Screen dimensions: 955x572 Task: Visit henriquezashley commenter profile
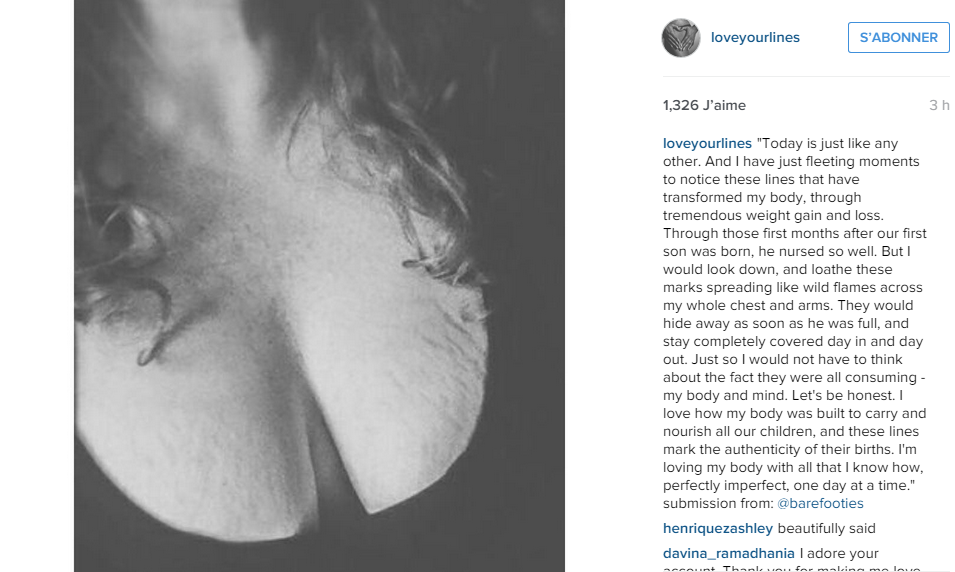717,528
